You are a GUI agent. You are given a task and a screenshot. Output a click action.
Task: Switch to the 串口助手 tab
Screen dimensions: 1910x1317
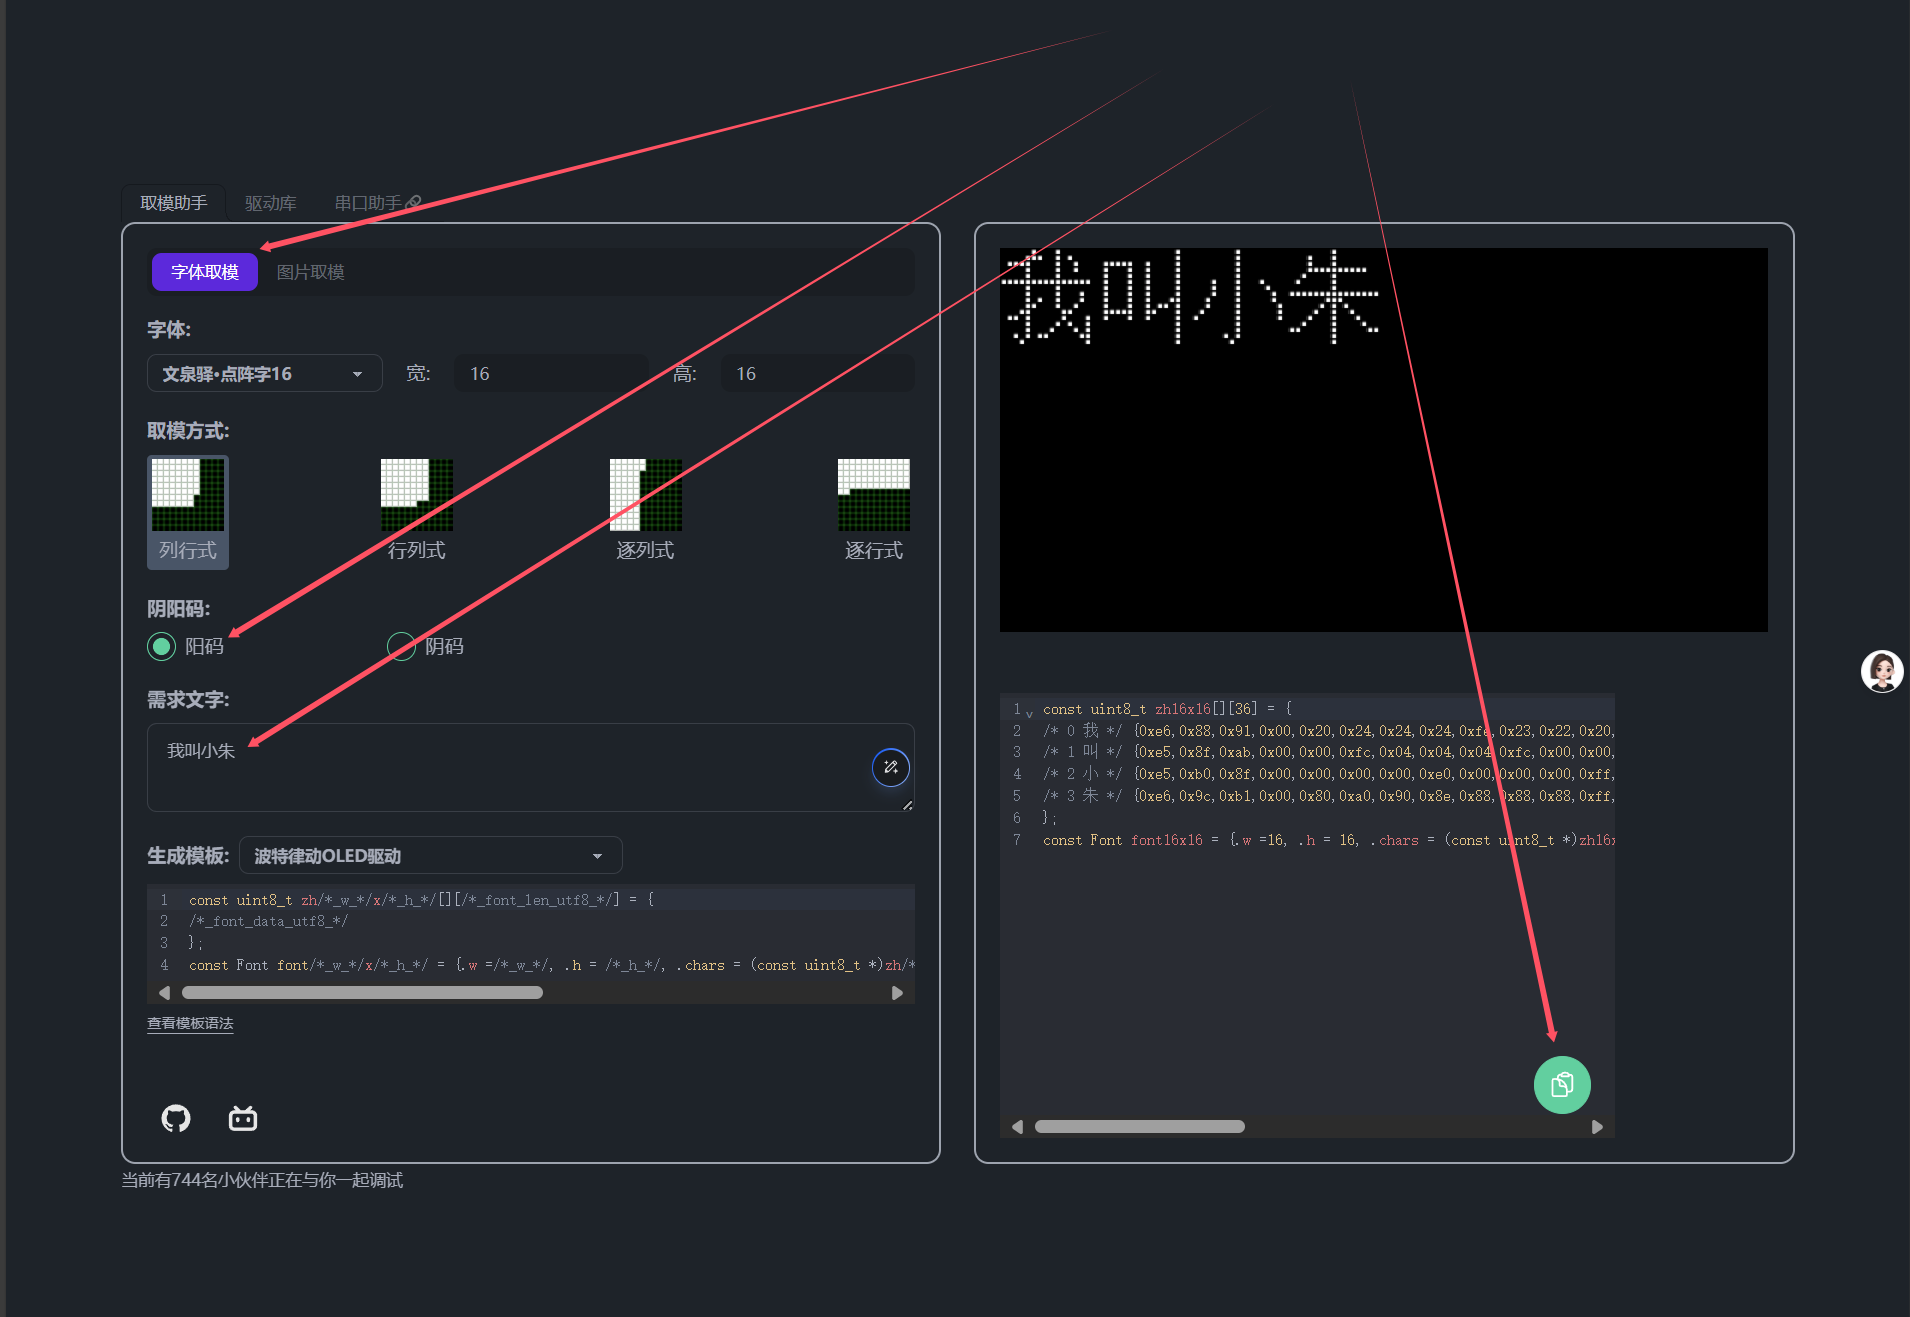click(x=378, y=203)
